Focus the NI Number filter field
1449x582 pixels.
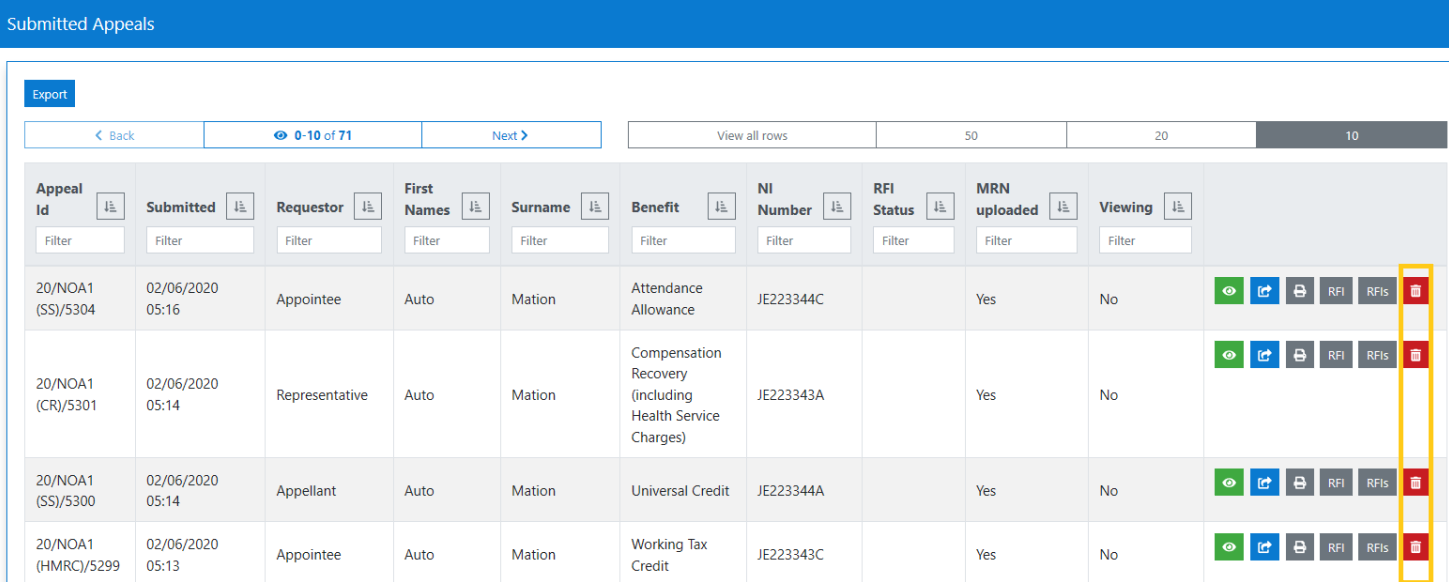(804, 240)
